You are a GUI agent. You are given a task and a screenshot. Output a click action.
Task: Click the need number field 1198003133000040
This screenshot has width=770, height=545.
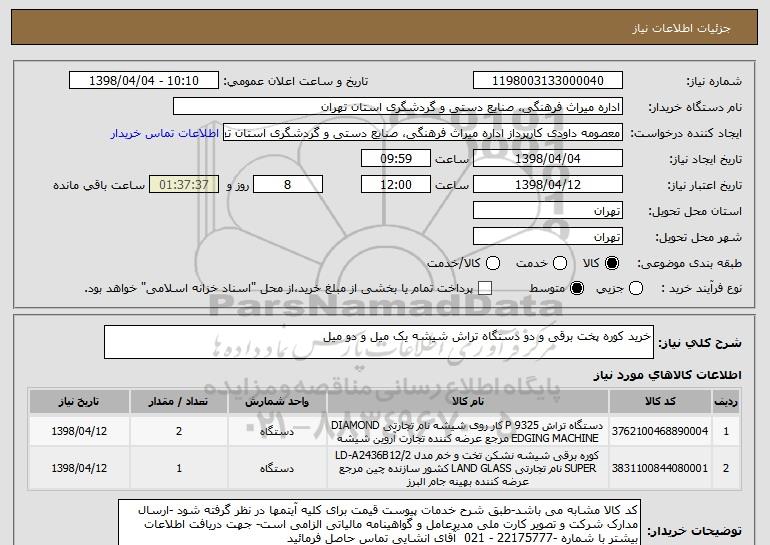pos(548,81)
